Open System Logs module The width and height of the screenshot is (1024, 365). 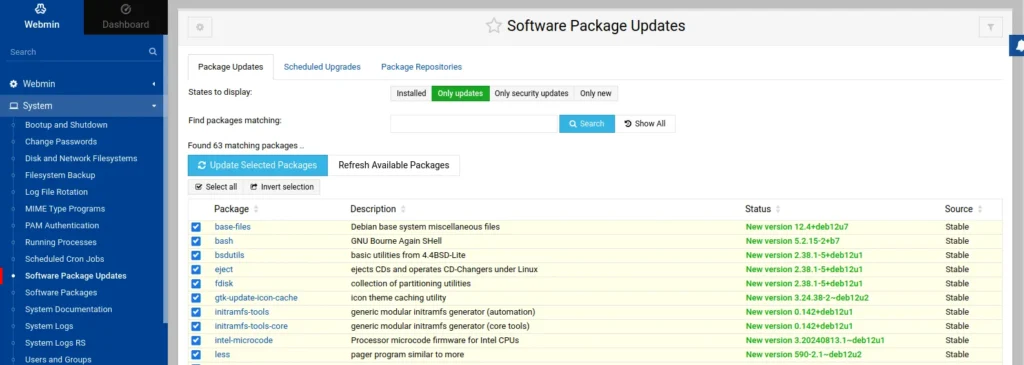coord(49,326)
